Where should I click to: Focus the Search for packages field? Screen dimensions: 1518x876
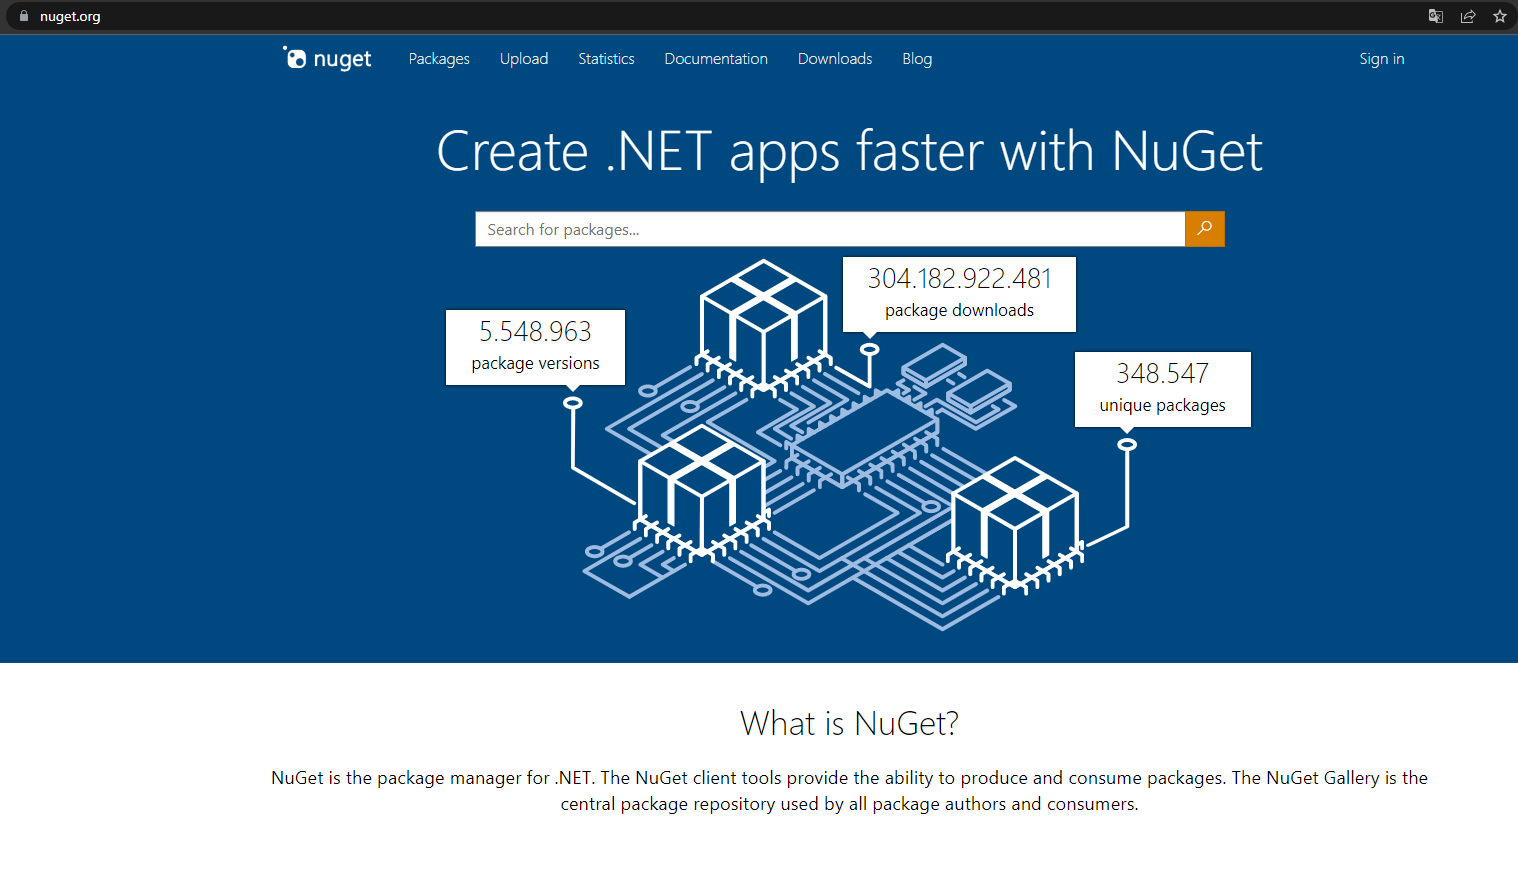(830, 229)
